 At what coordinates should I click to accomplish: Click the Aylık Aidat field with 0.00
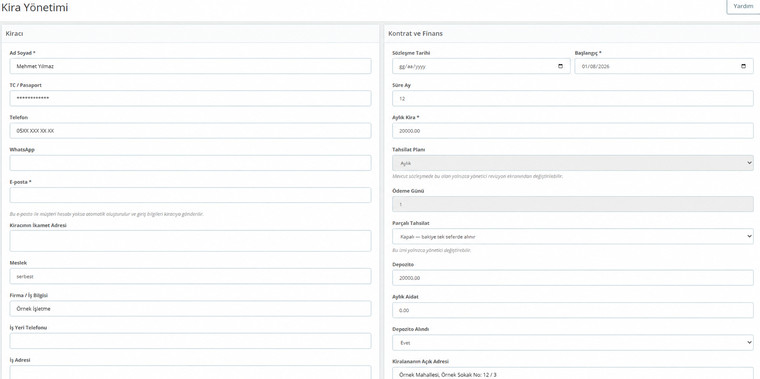572,310
